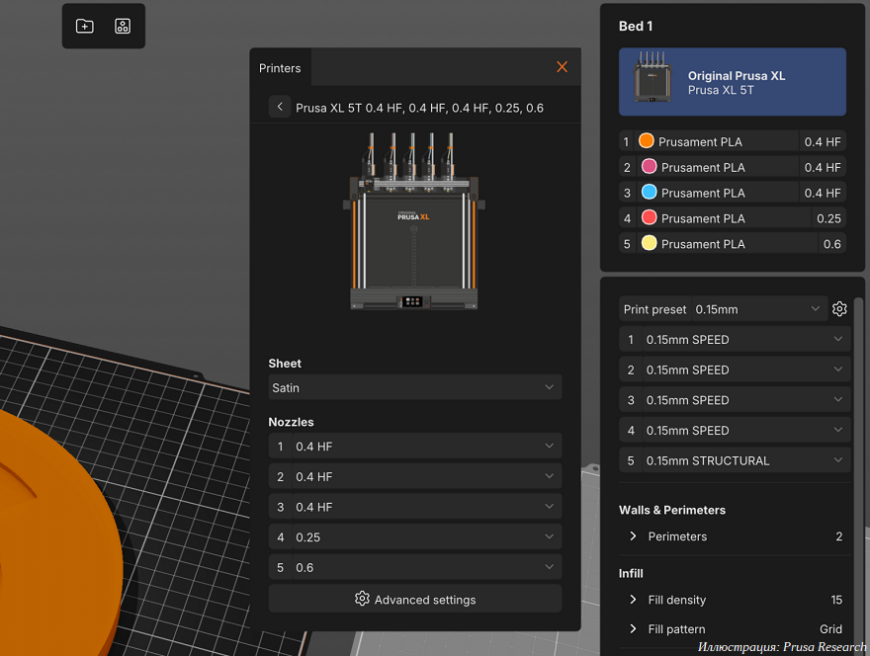Open nozzle 3 dropdown set to 0.4 HF
Screen dimensions: 870x656
tap(415, 507)
